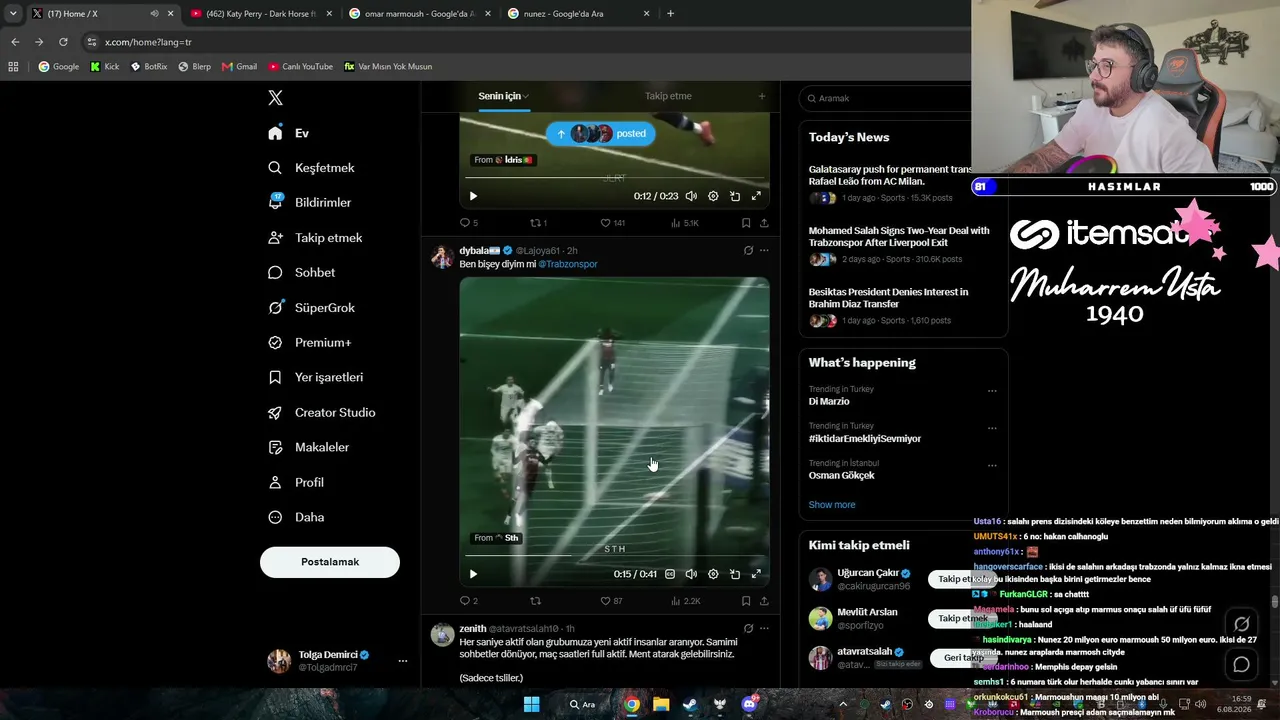Toggle captions on the Sth video

click(670, 574)
